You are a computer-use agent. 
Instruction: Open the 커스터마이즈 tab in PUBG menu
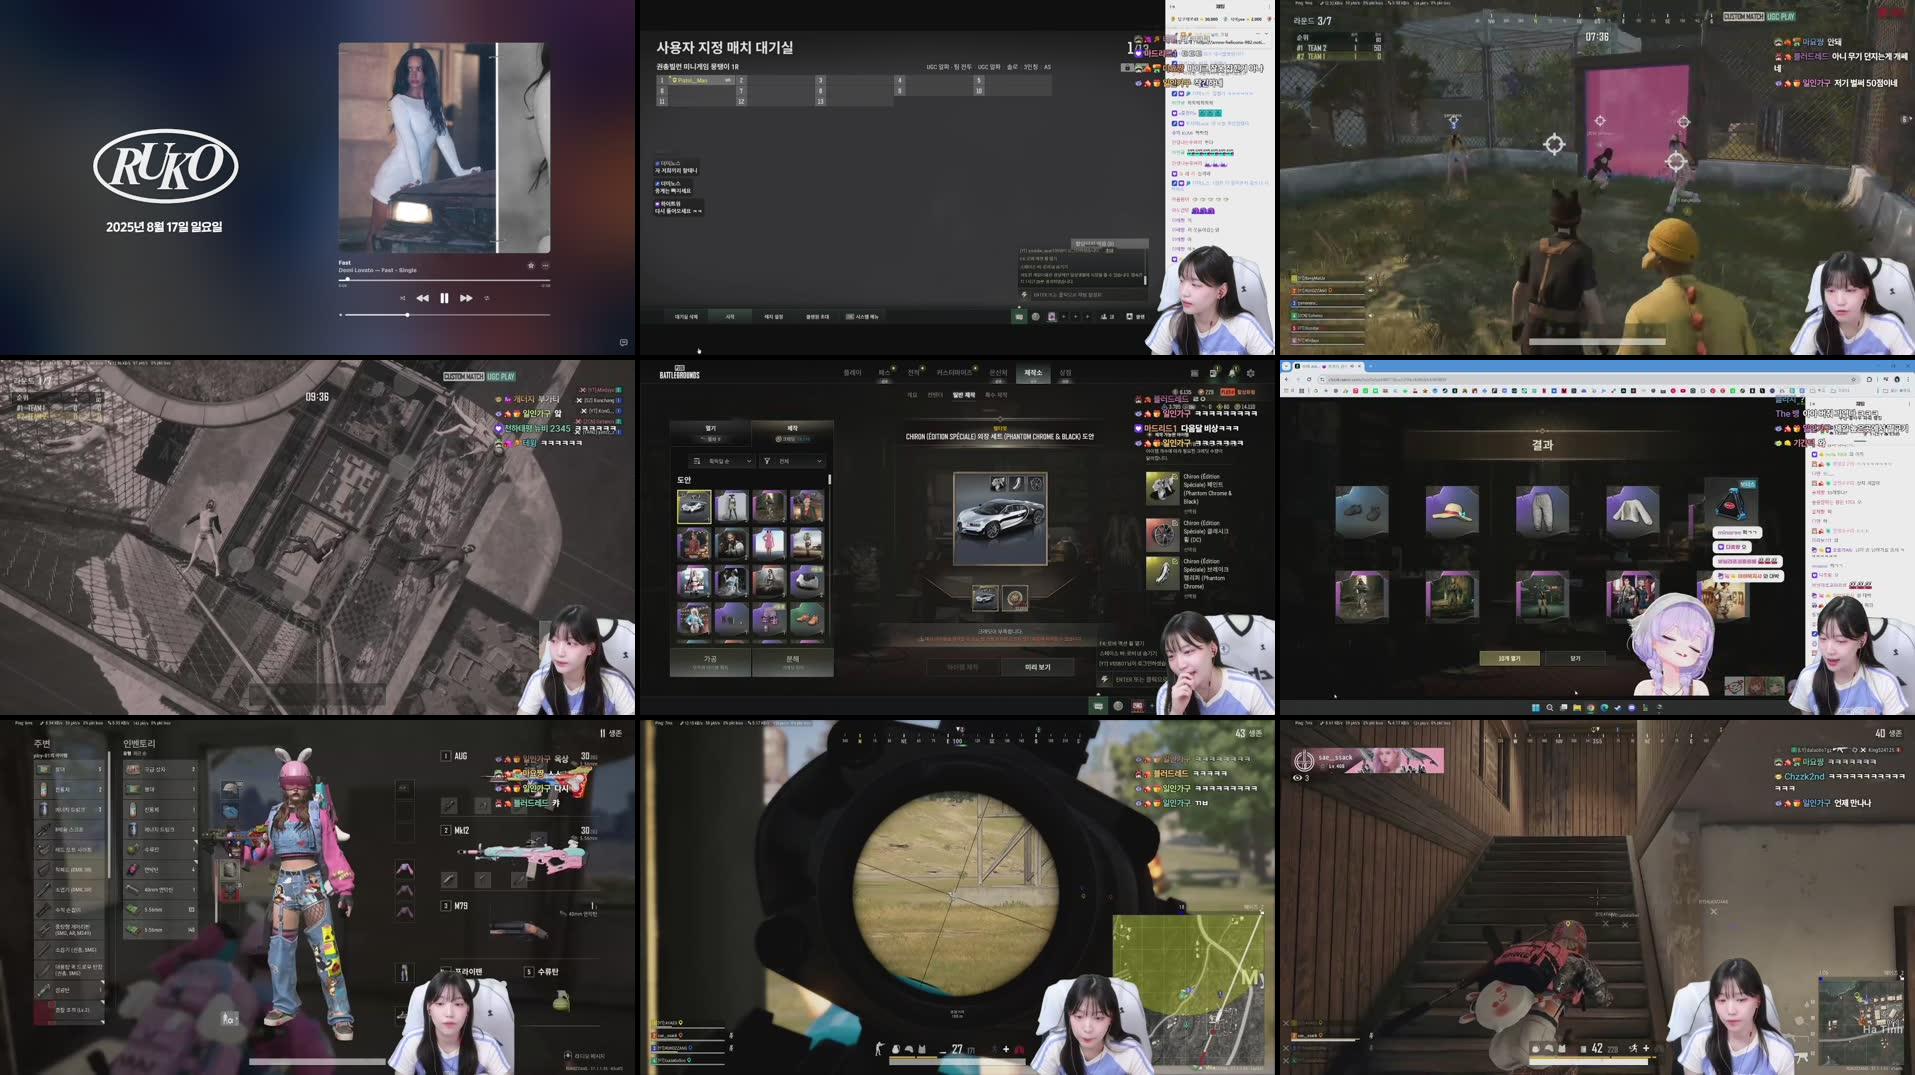click(x=954, y=373)
